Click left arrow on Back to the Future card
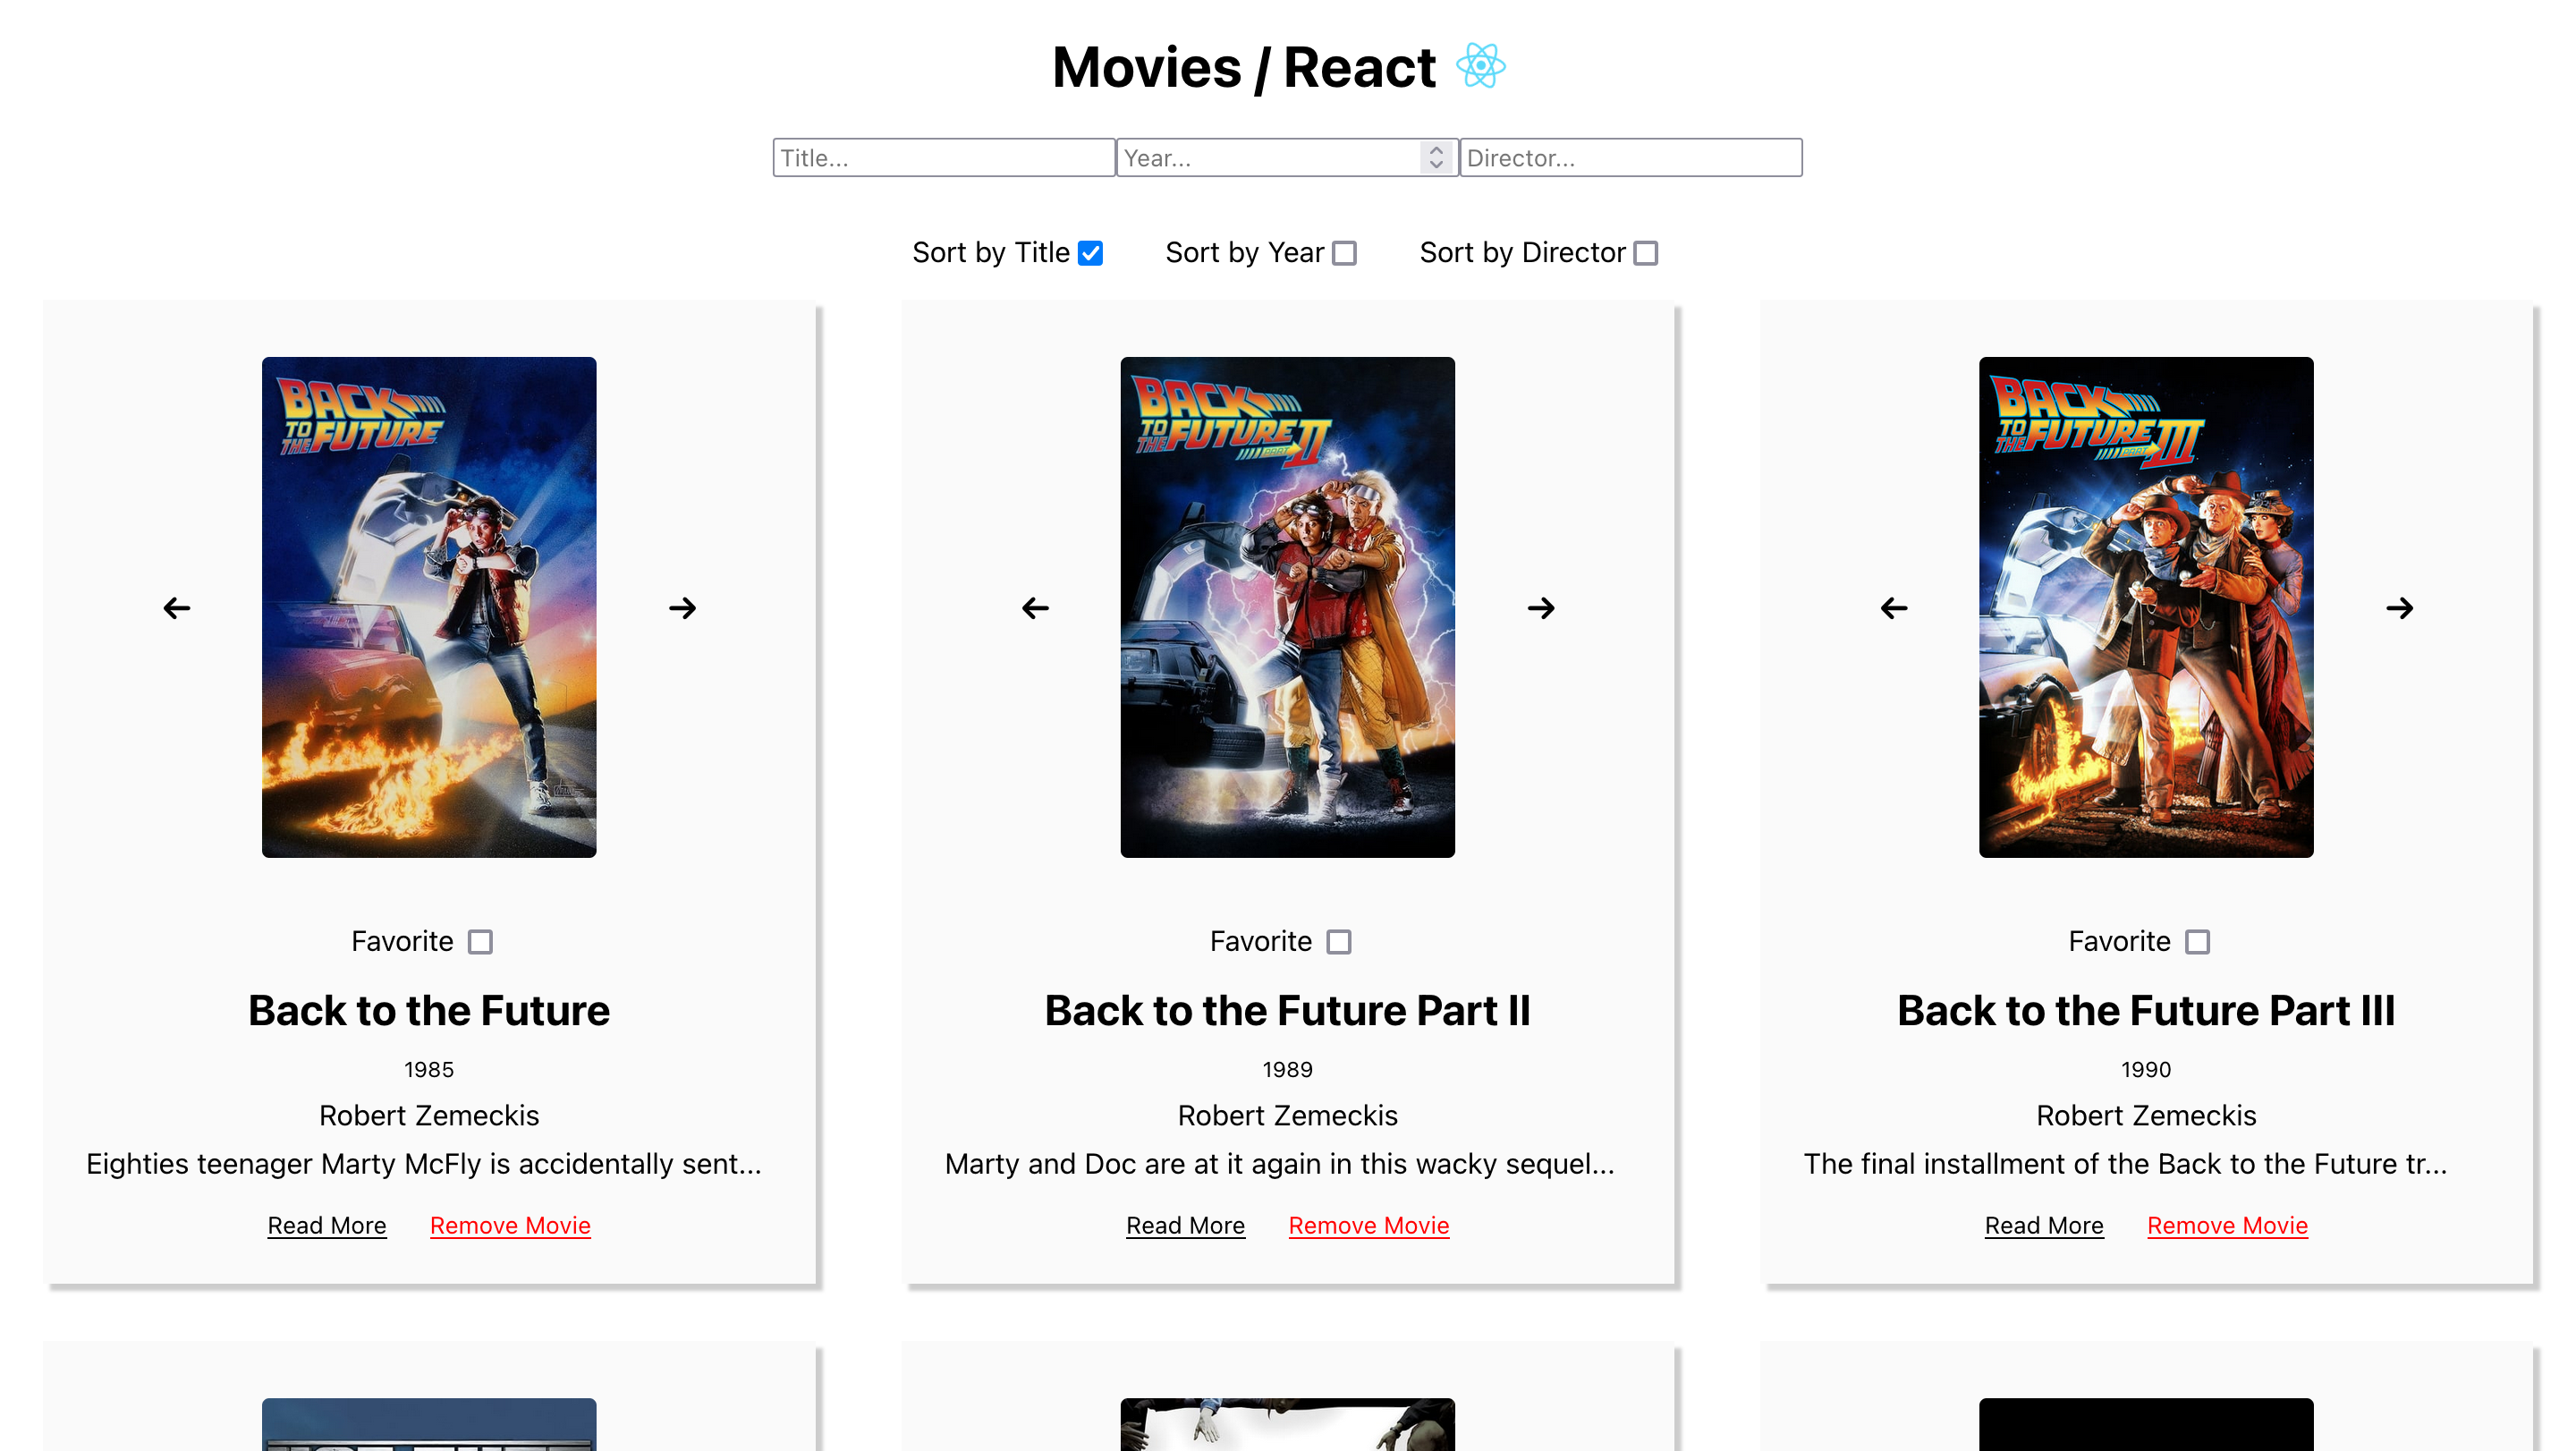 177,608
